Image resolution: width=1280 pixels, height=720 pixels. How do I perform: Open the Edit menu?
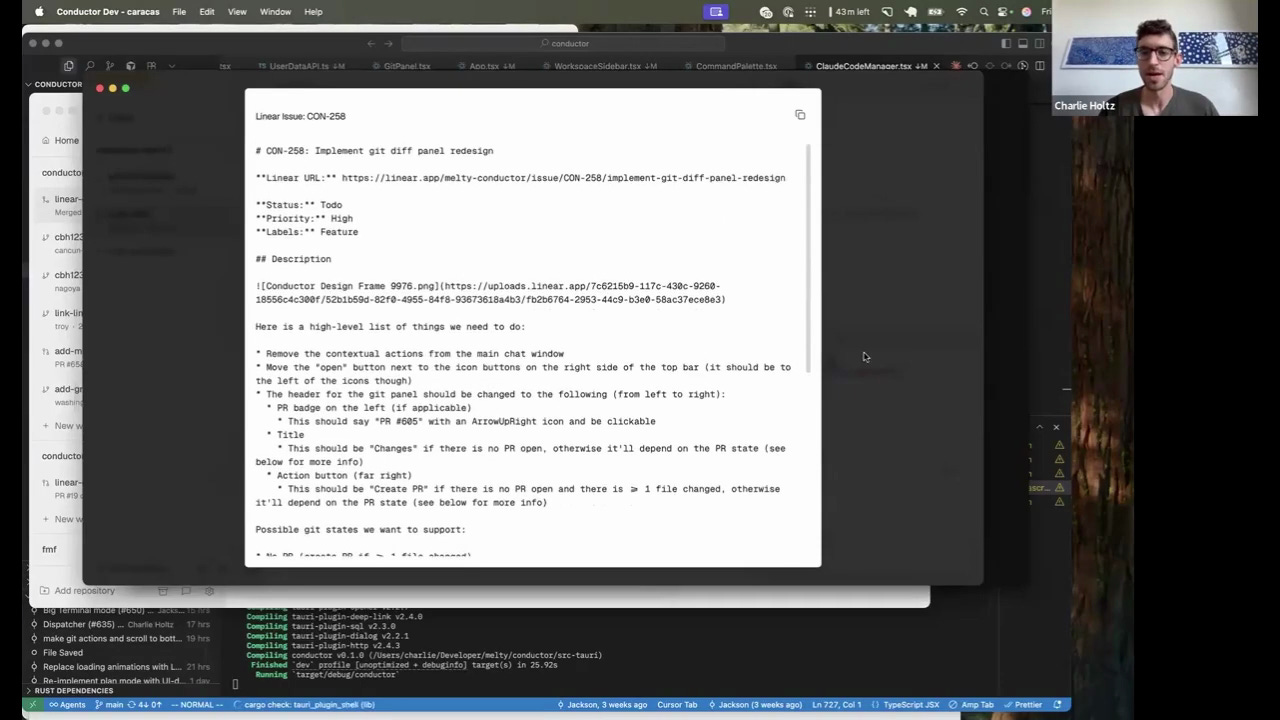tap(207, 12)
